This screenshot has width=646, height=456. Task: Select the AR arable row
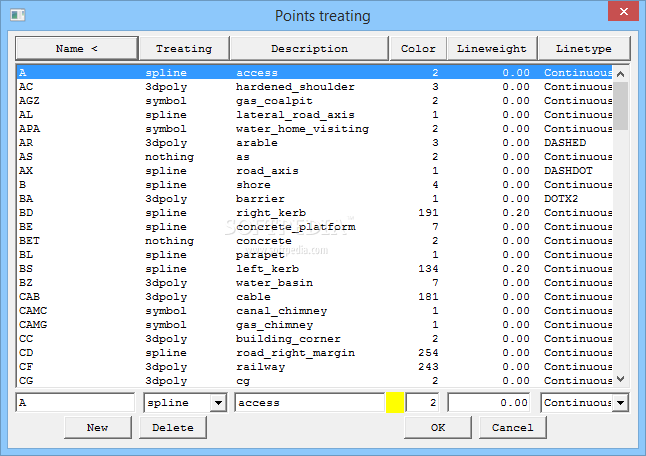315,143
